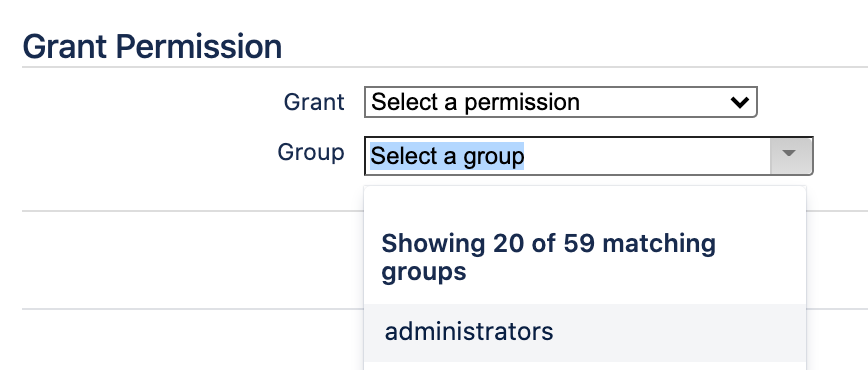Viewport: 868px width, 370px height.
Task: Click the divider line under Grant Permission heading
Action: pos(445,67)
